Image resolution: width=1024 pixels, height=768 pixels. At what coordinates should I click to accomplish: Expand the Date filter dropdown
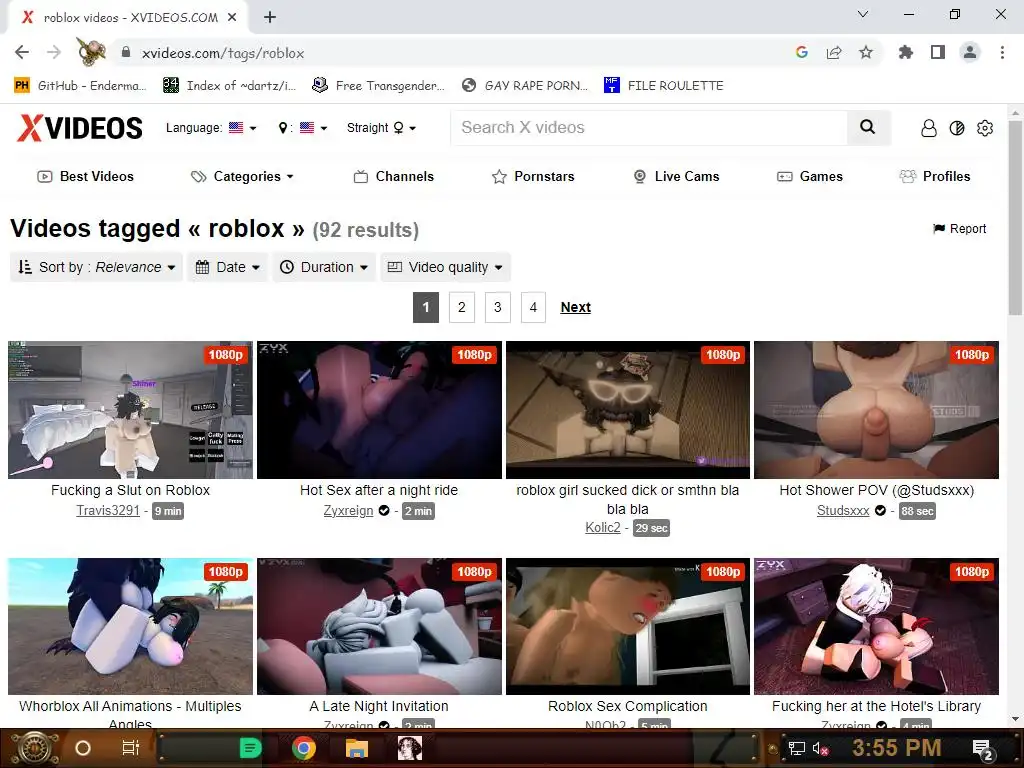click(228, 267)
